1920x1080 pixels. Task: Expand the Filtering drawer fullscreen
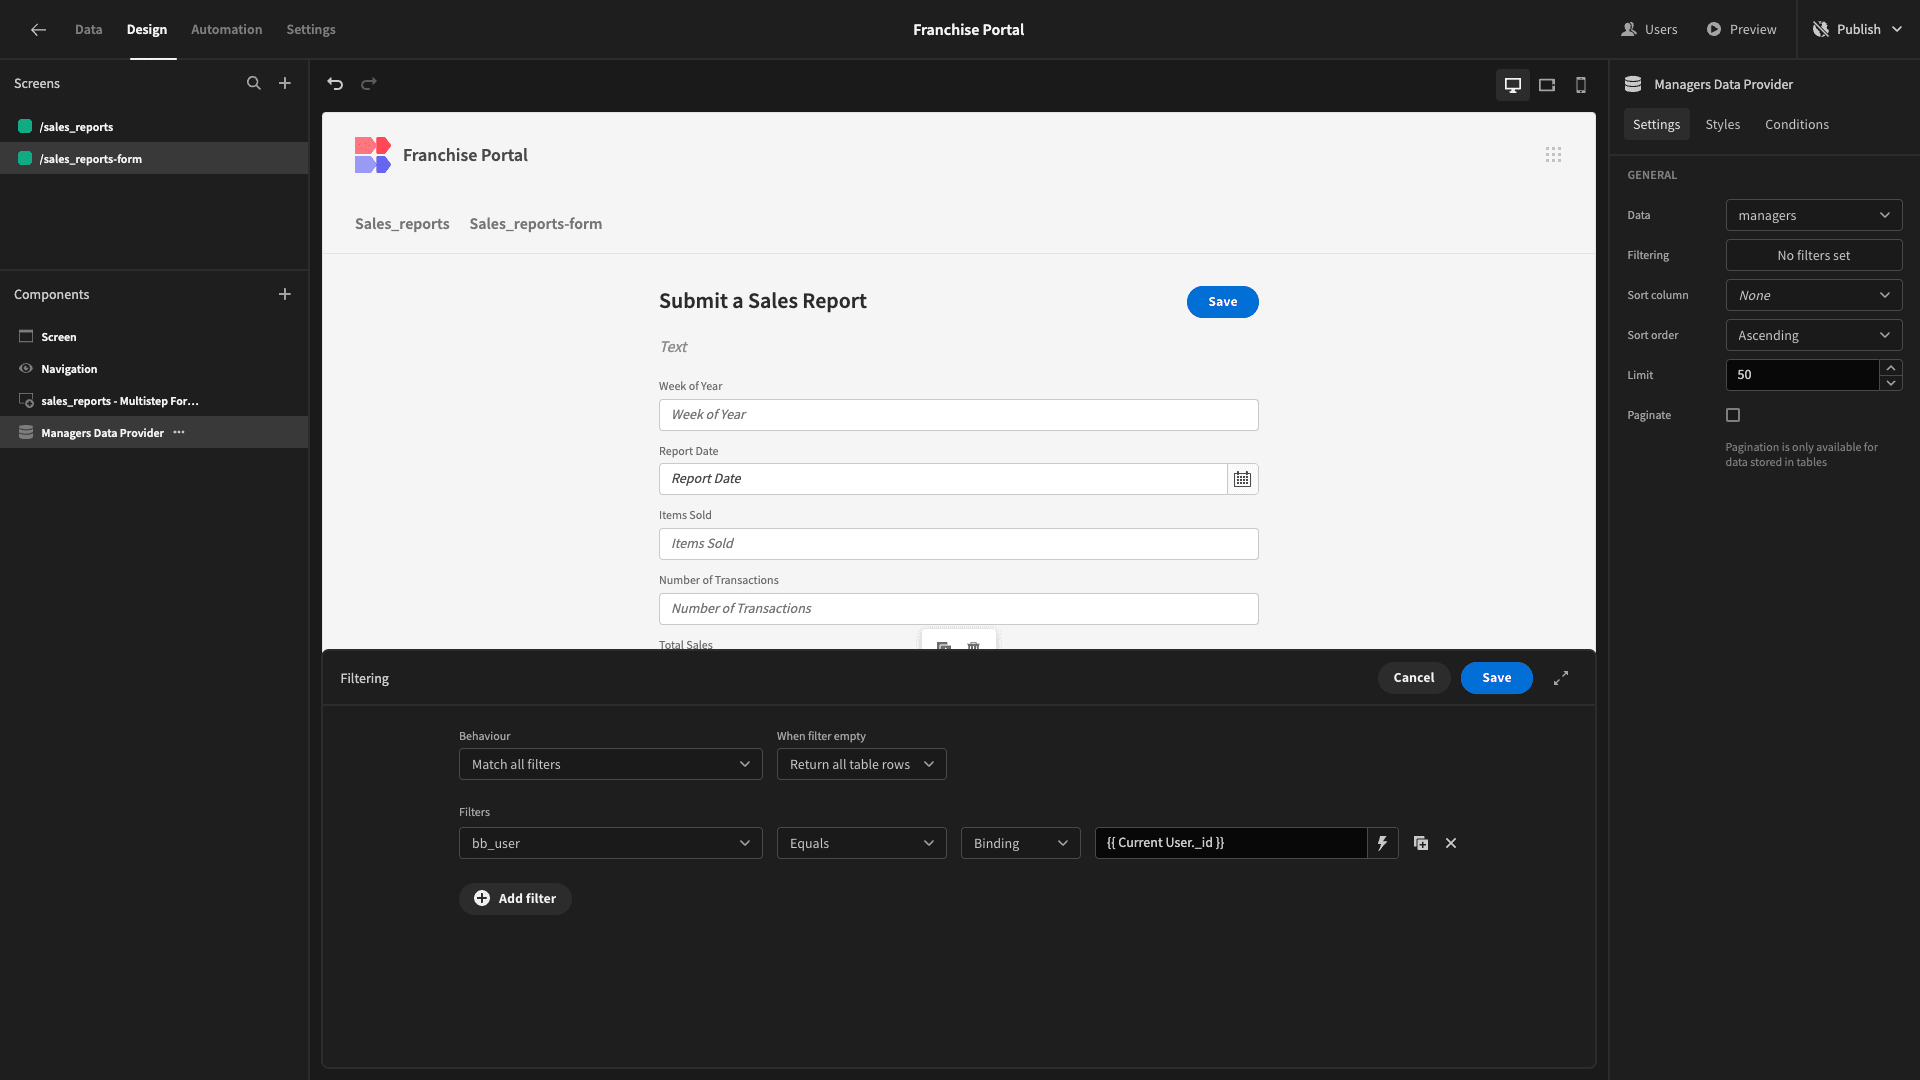(1561, 678)
